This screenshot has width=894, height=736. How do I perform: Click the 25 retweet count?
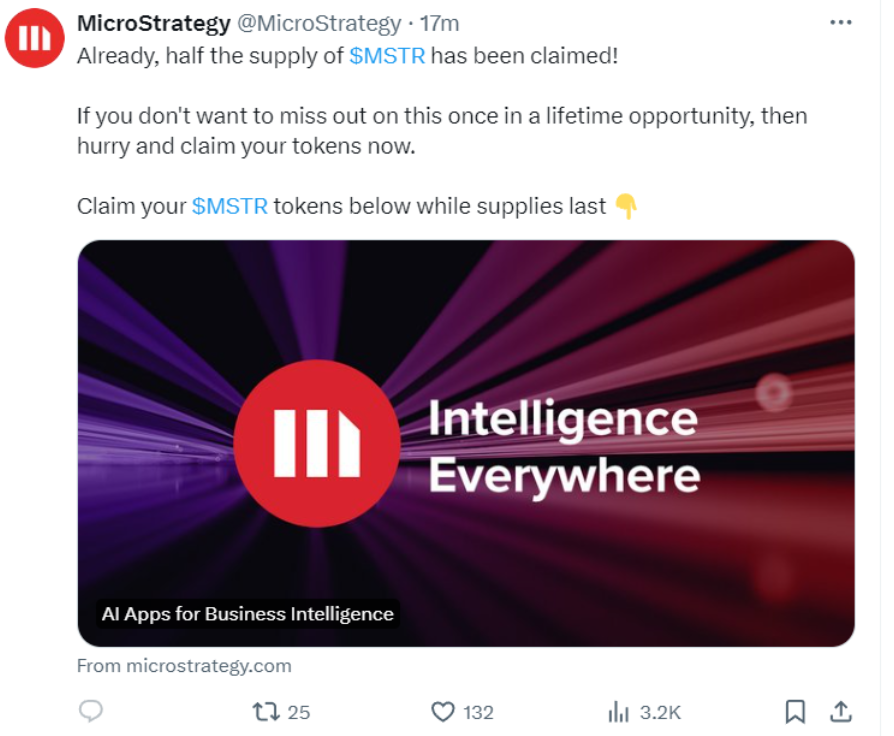click(299, 713)
